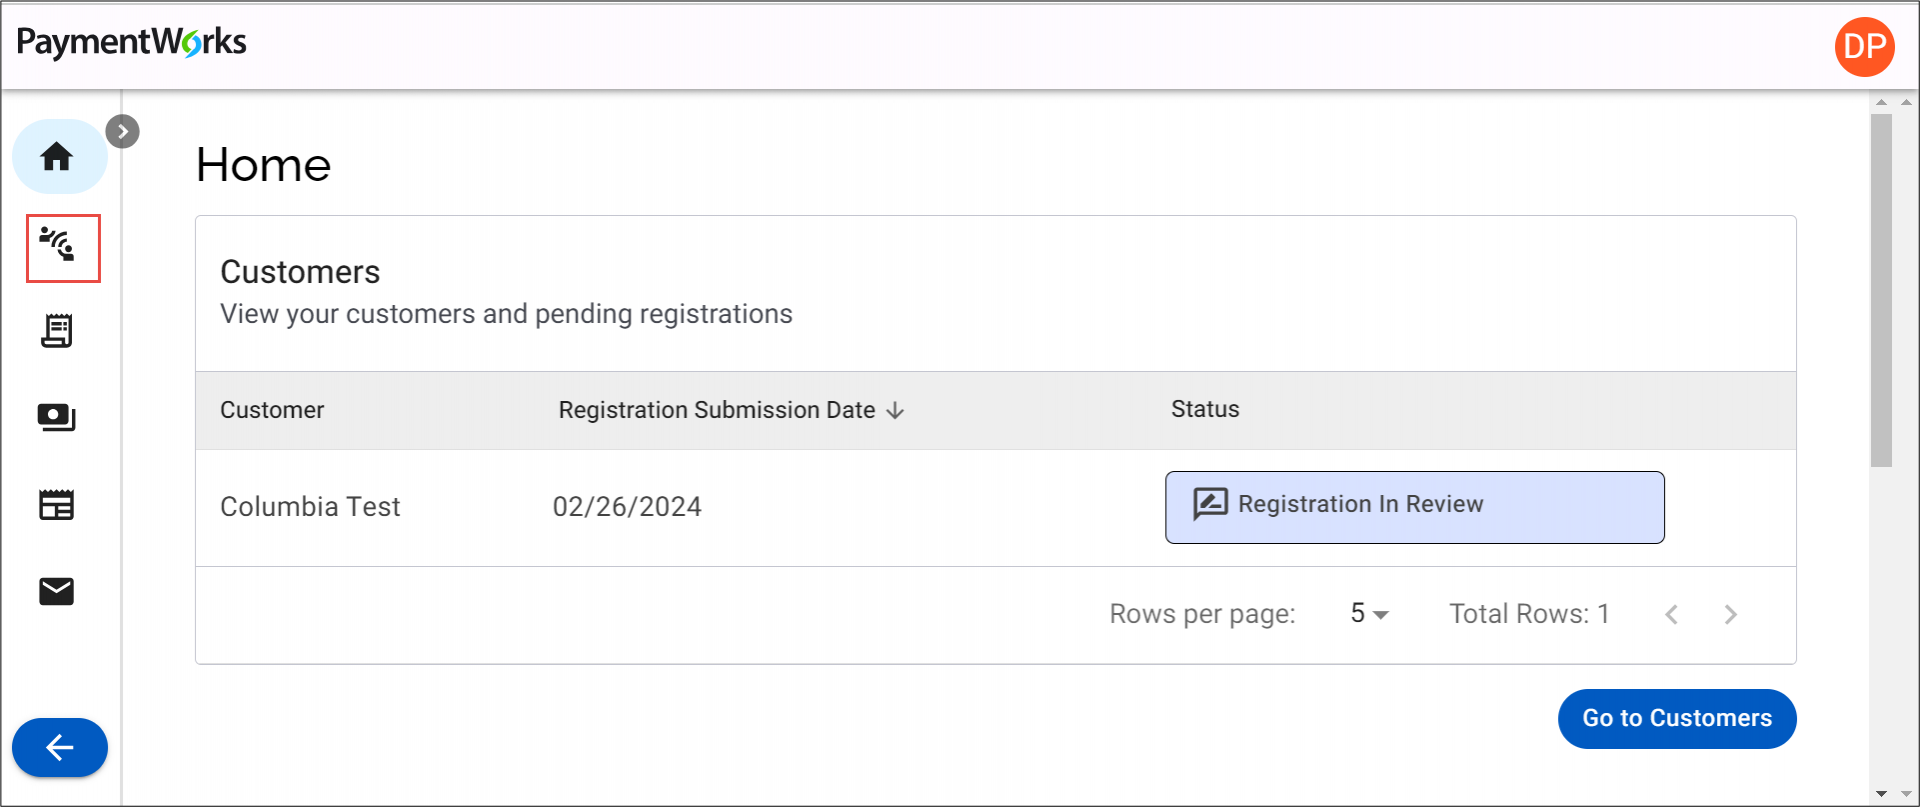The width and height of the screenshot is (1920, 807).
Task: Click the PaymentWorks logo
Action: tap(132, 43)
